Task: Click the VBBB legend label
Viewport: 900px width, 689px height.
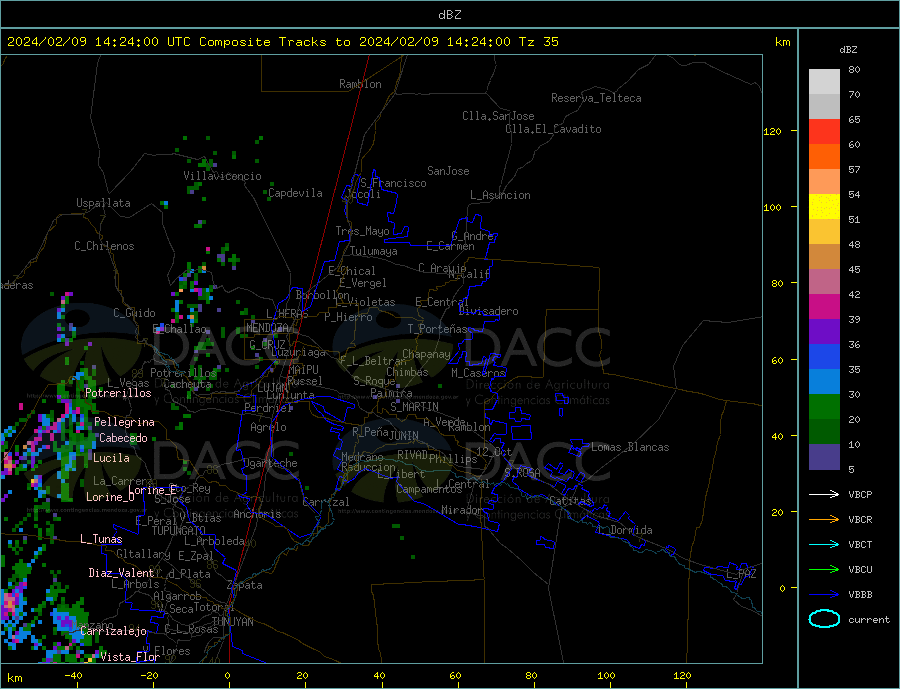Action: [860, 594]
